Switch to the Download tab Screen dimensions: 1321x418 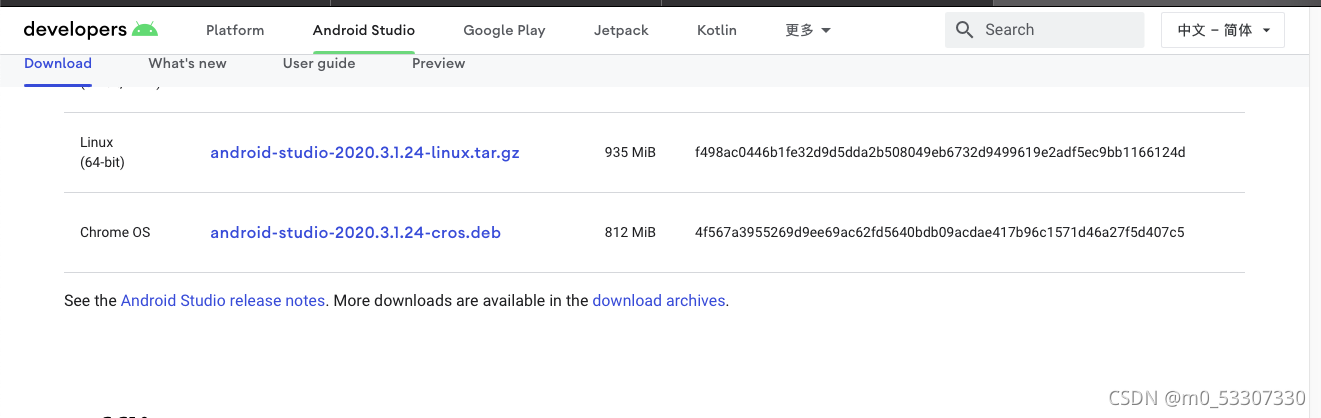pyautogui.click(x=58, y=63)
